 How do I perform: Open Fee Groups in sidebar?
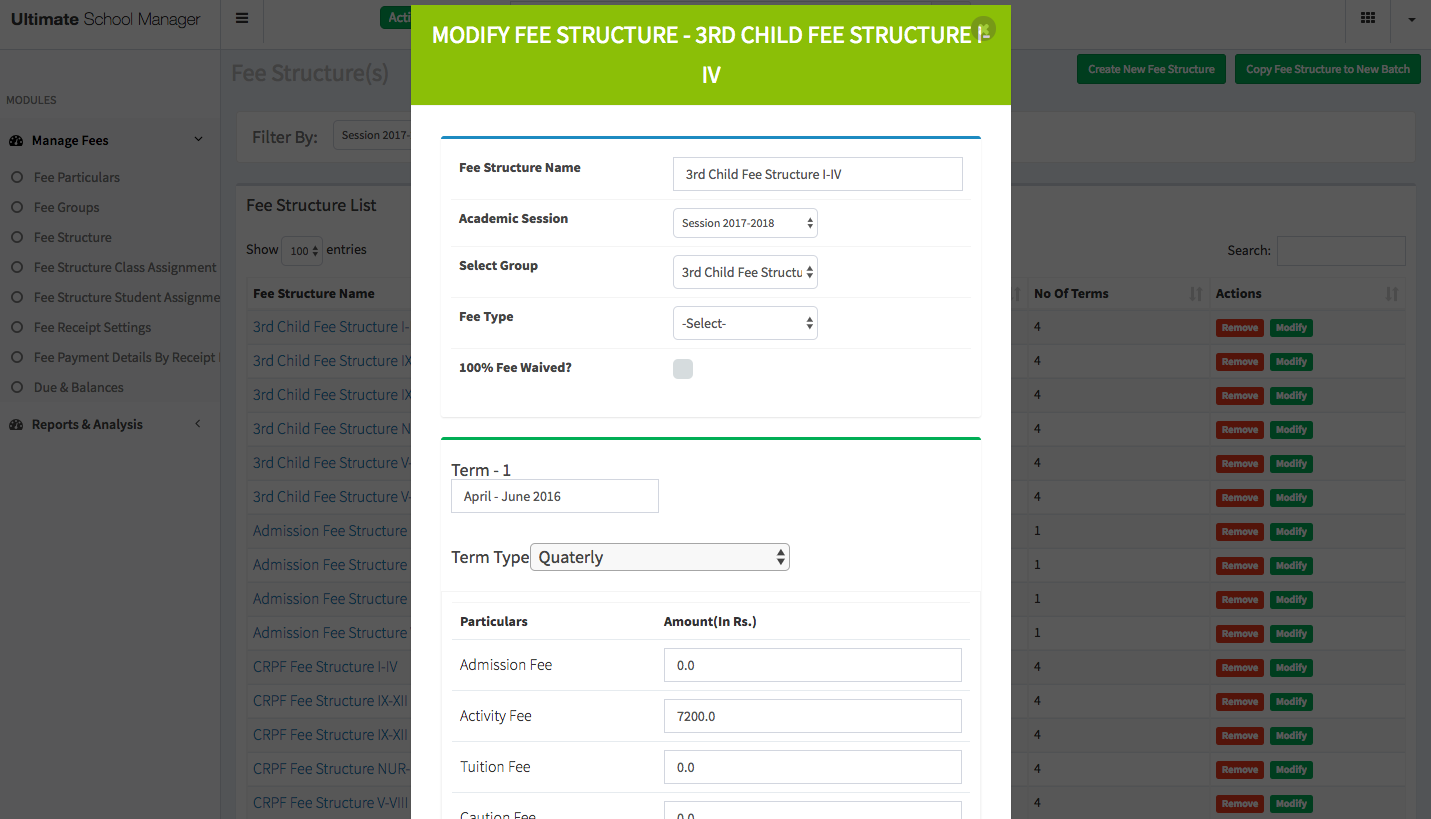67,207
